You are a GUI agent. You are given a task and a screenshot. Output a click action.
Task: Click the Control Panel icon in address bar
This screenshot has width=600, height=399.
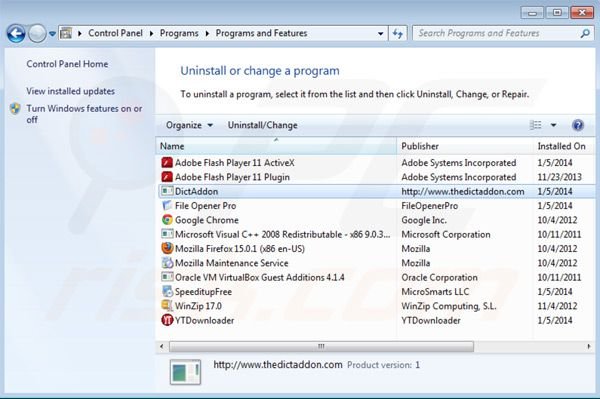pyautogui.click(x=66, y=33)
